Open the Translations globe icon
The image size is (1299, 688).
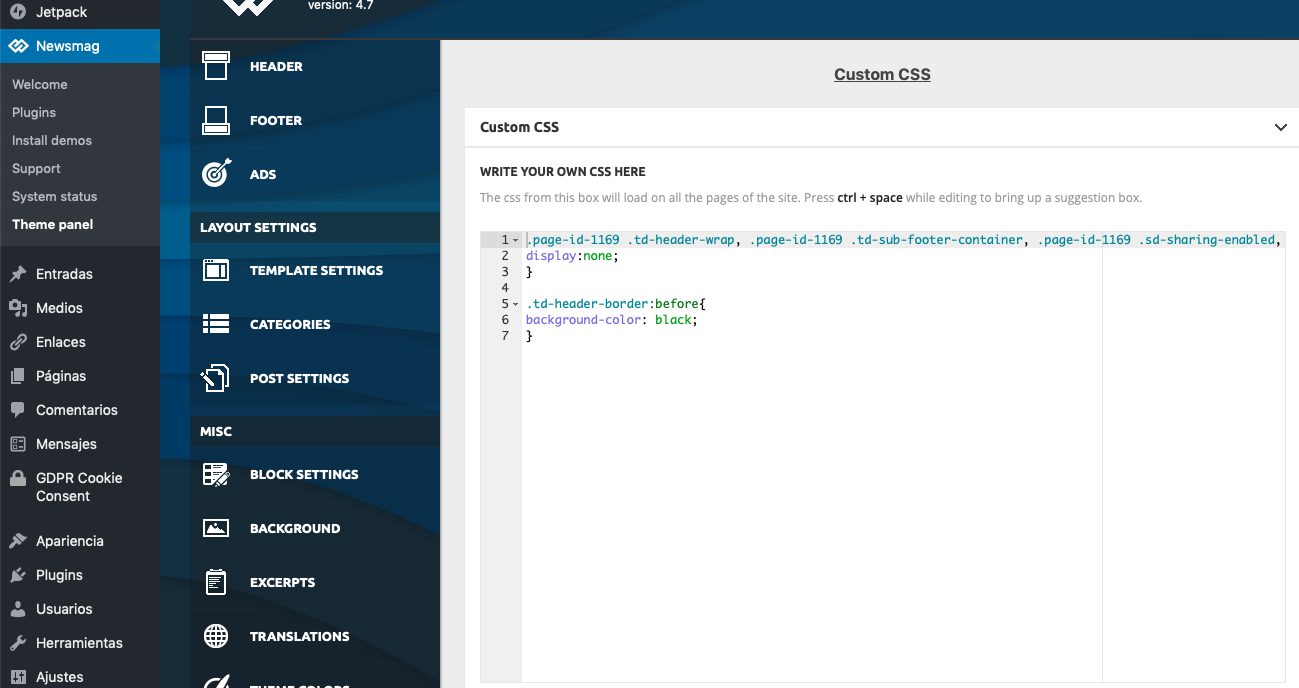[x=216, y=636]
